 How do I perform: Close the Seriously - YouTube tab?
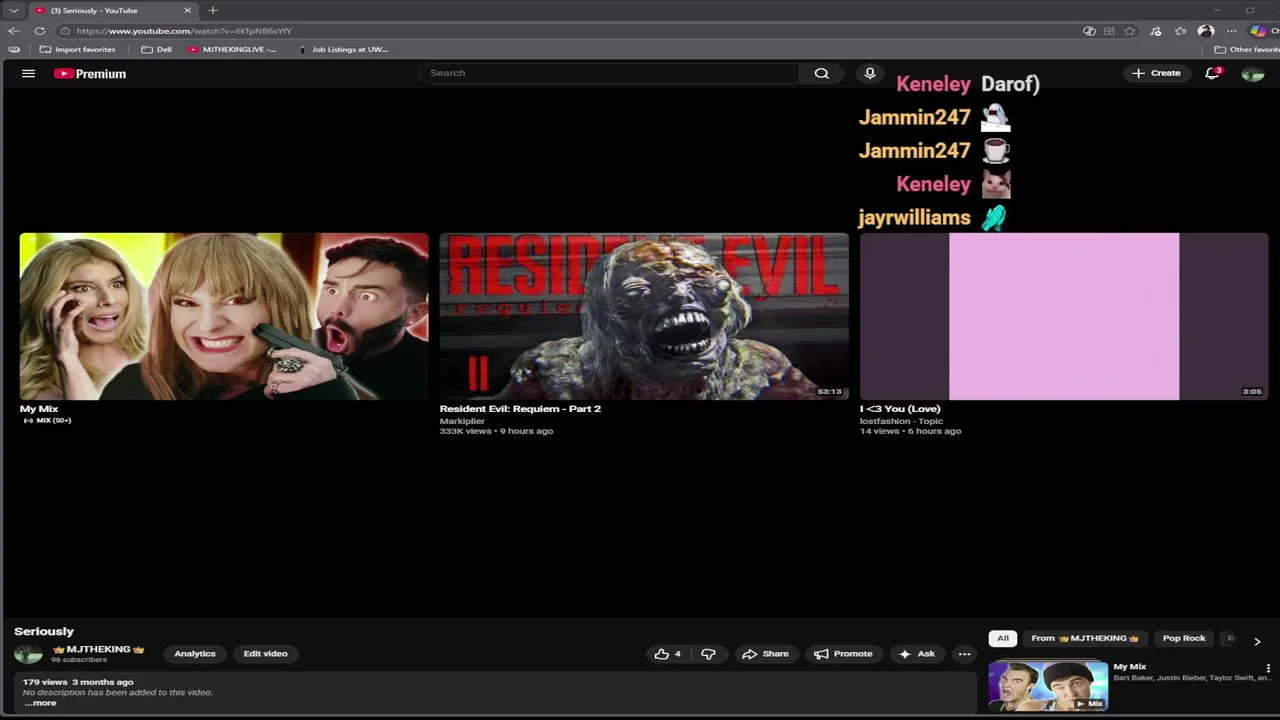tap(187, 10)
